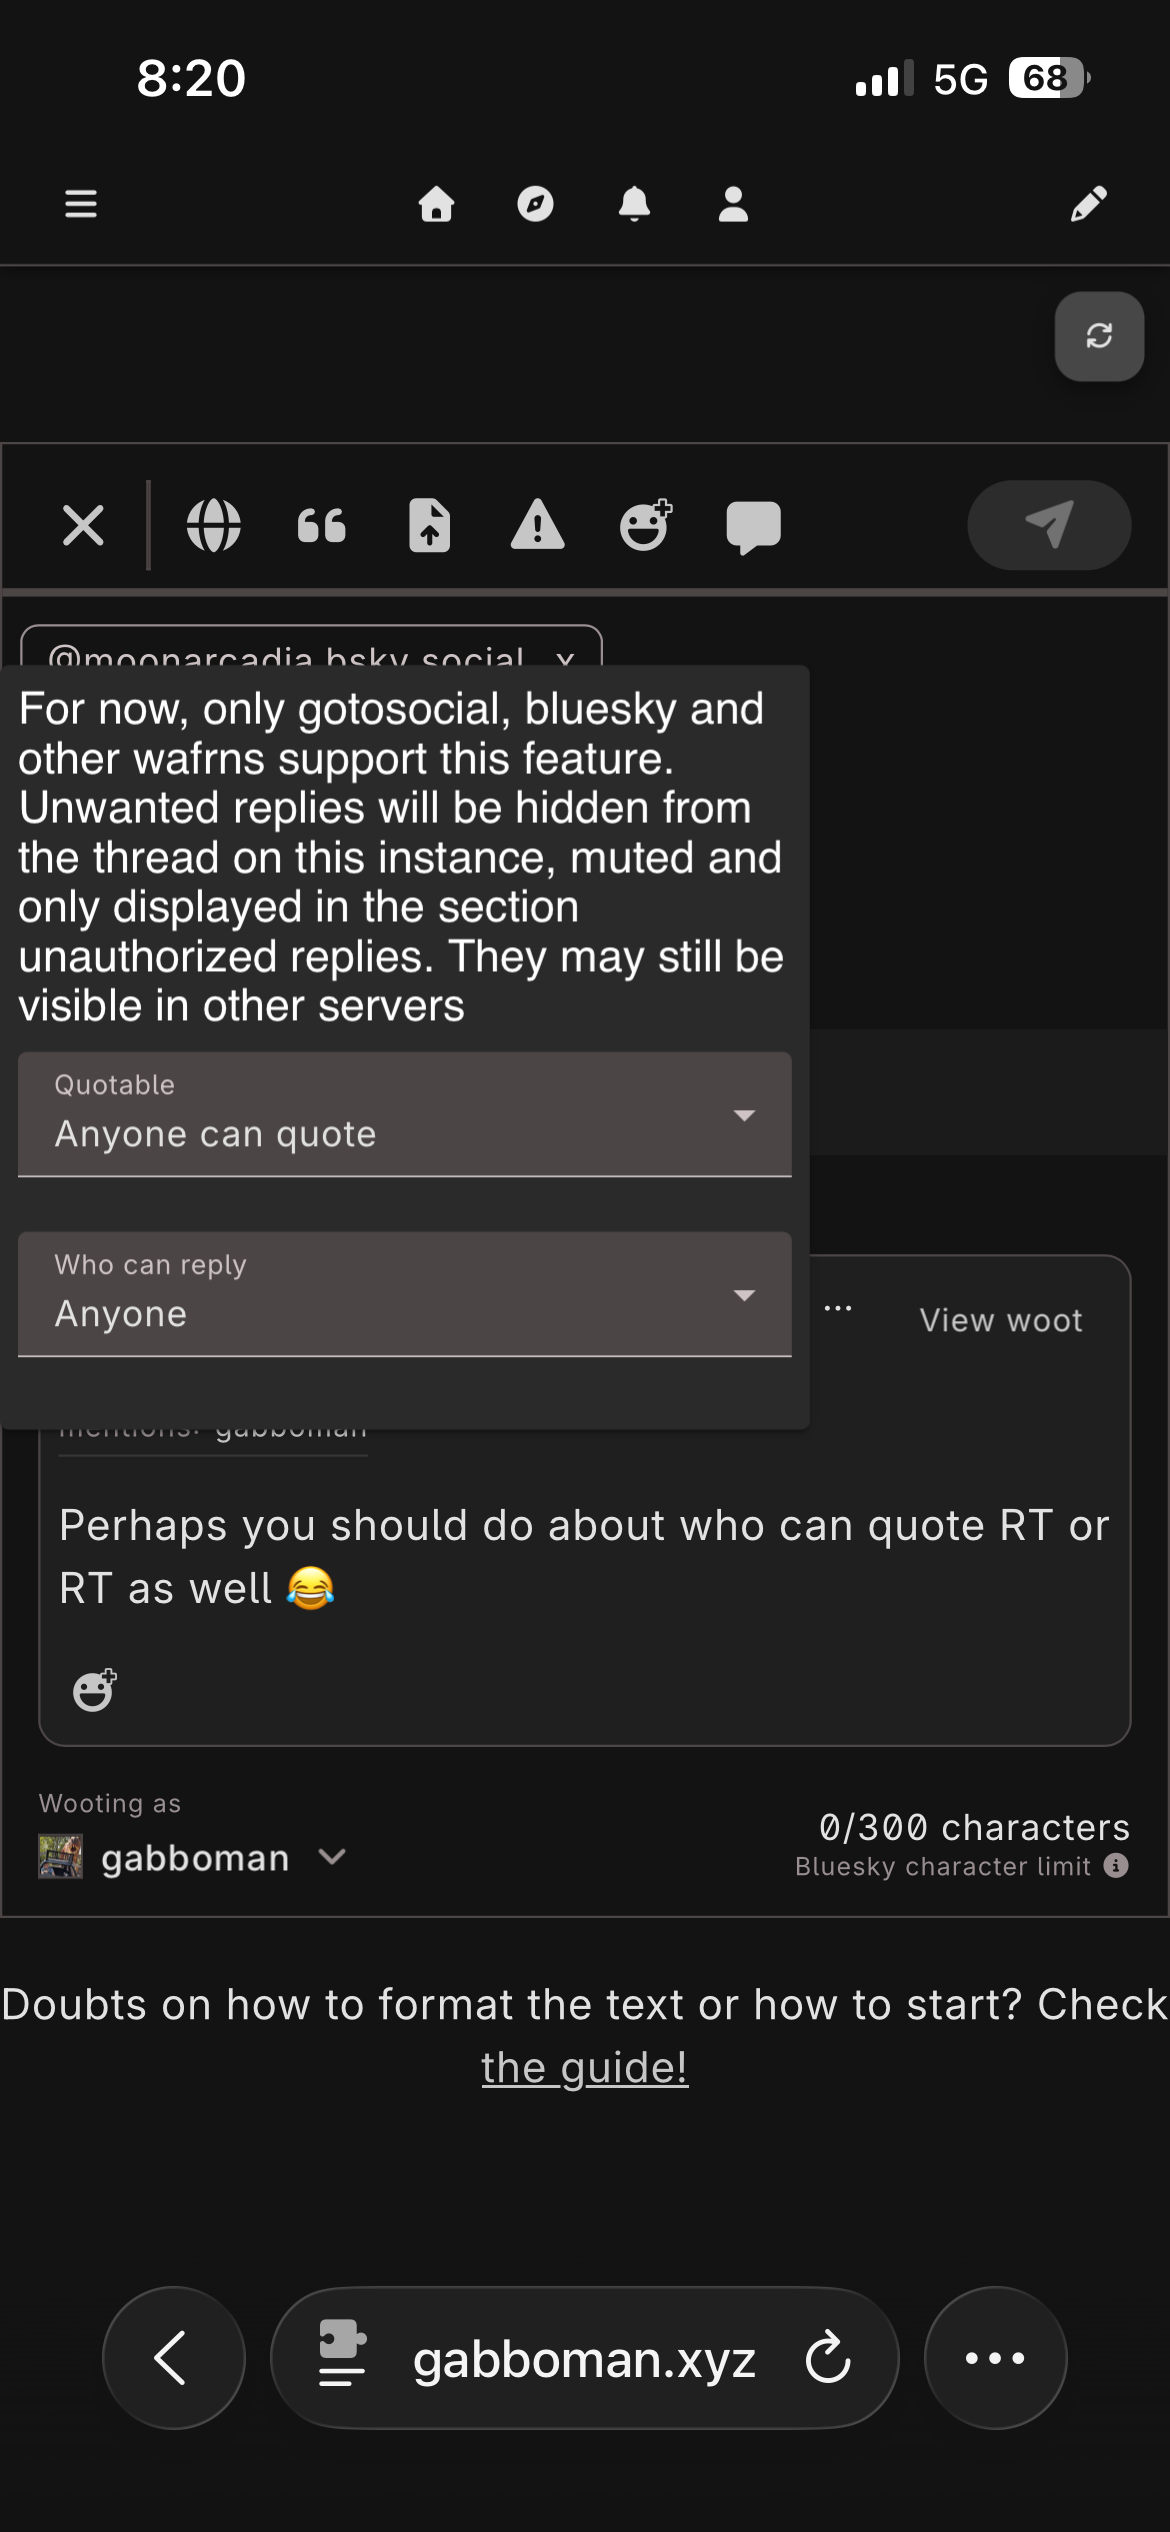
Task: Click the quote marks icon
Action: point(322,525)
